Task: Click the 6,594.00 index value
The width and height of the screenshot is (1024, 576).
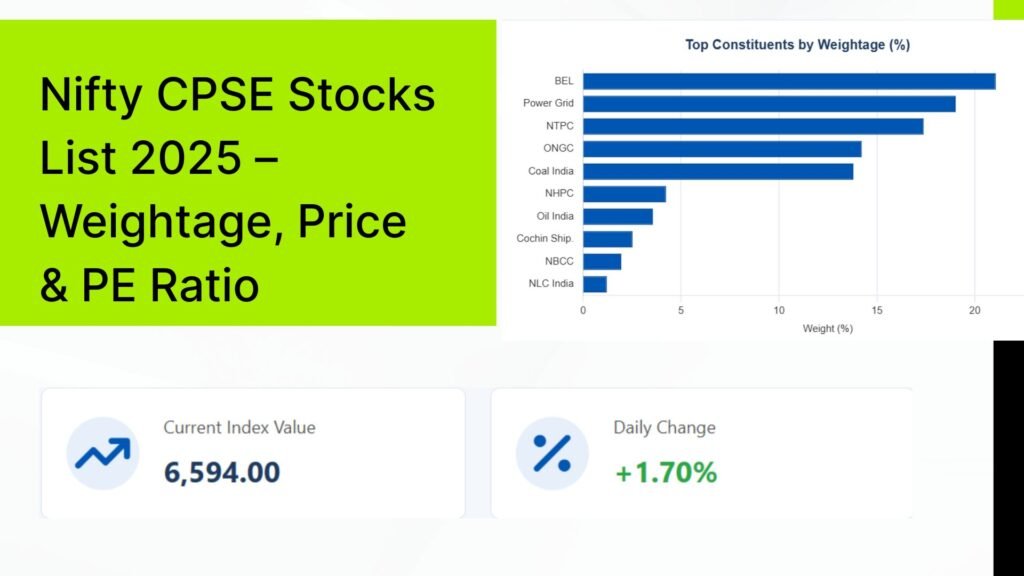Action: tap(222, 472)
